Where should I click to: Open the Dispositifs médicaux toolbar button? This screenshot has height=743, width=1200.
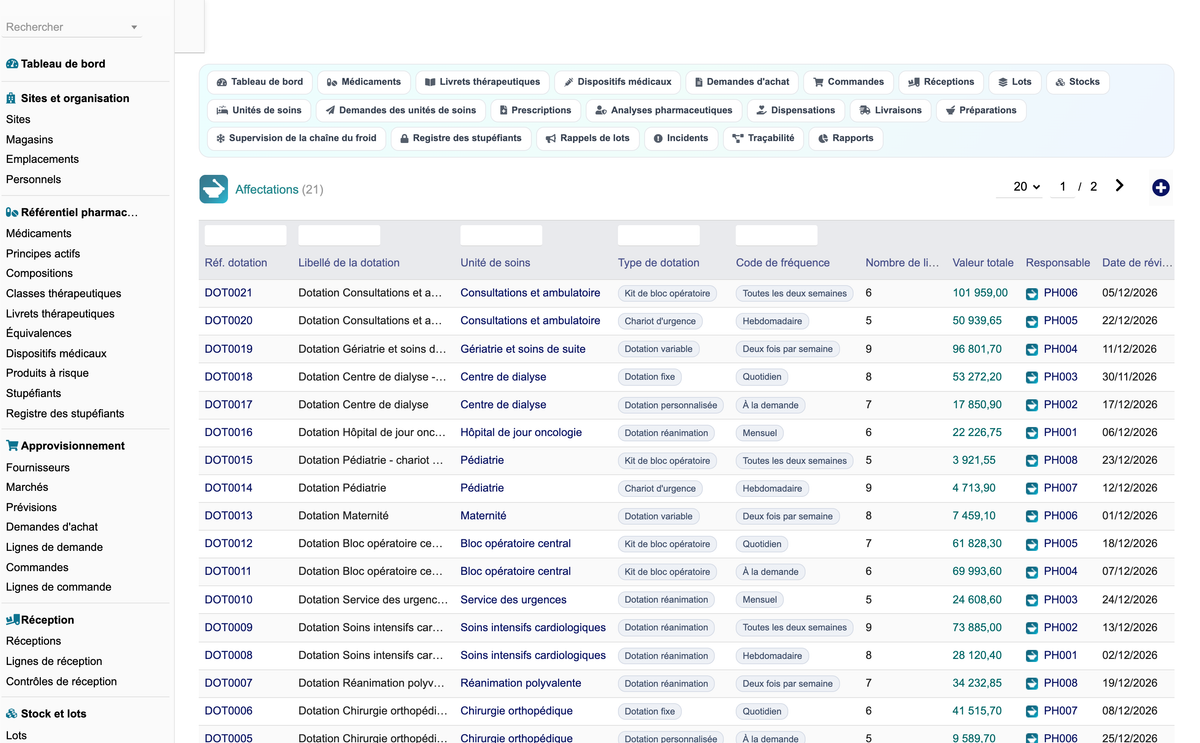[x=618, y=82]
